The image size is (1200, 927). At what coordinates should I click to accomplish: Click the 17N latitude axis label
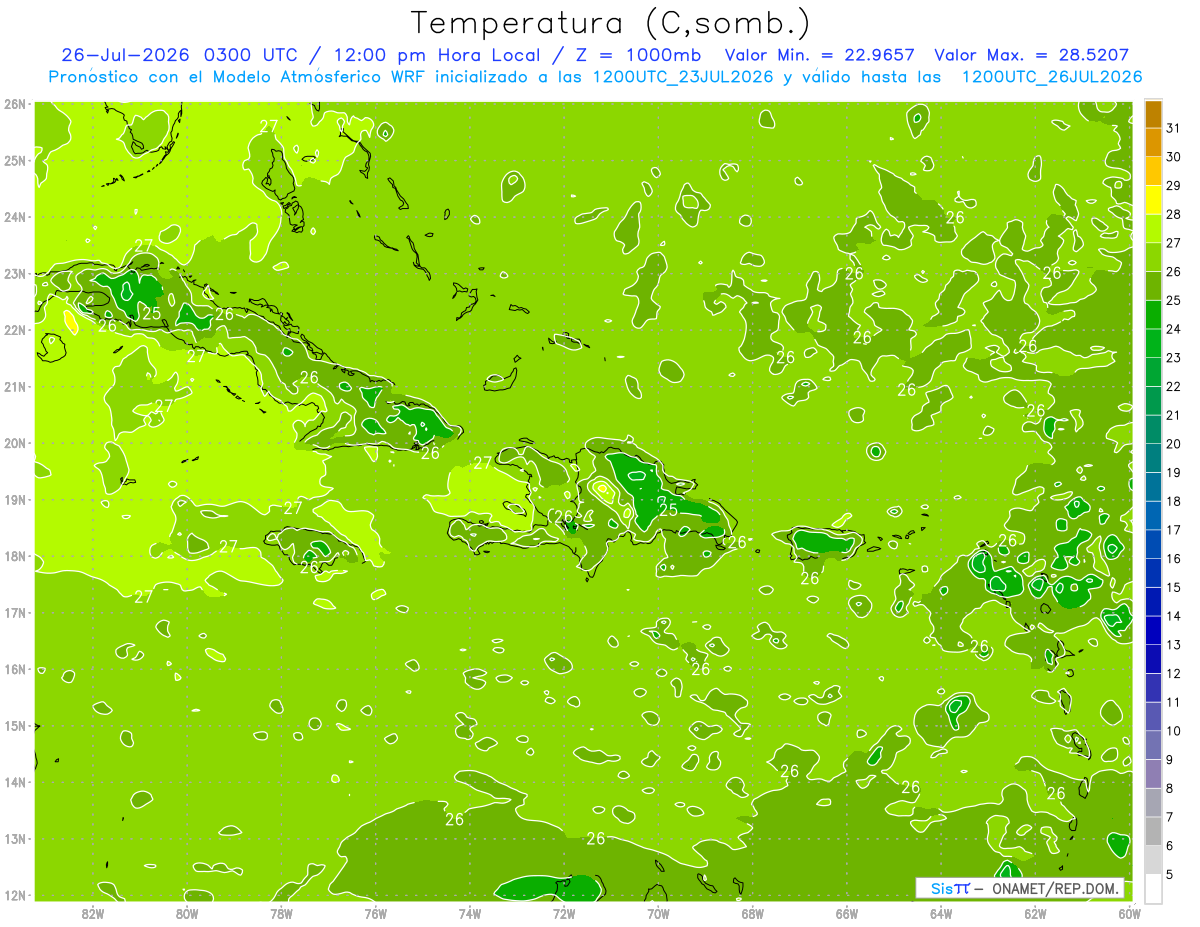[15, 612]
